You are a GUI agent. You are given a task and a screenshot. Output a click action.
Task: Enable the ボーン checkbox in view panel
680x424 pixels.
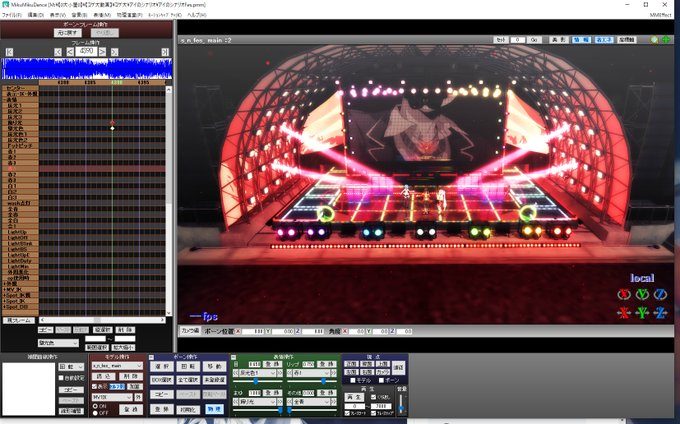[x=381, y=380]
